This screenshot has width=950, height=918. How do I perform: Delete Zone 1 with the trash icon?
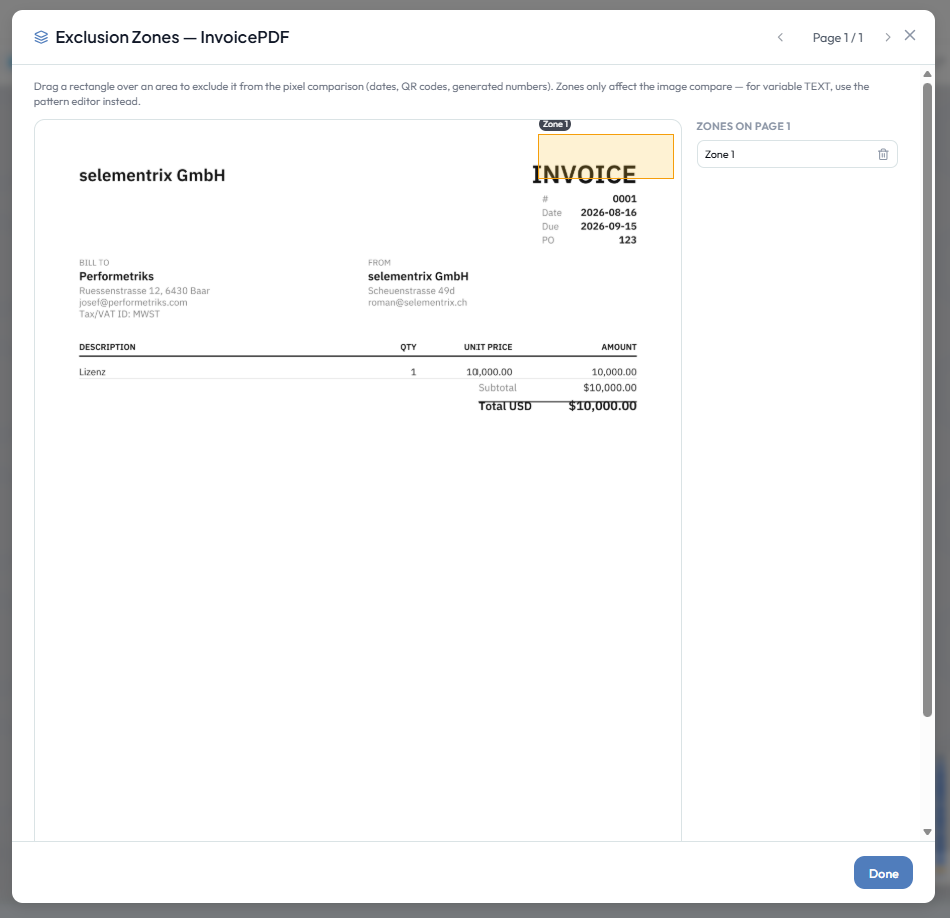tap(883, 155)
